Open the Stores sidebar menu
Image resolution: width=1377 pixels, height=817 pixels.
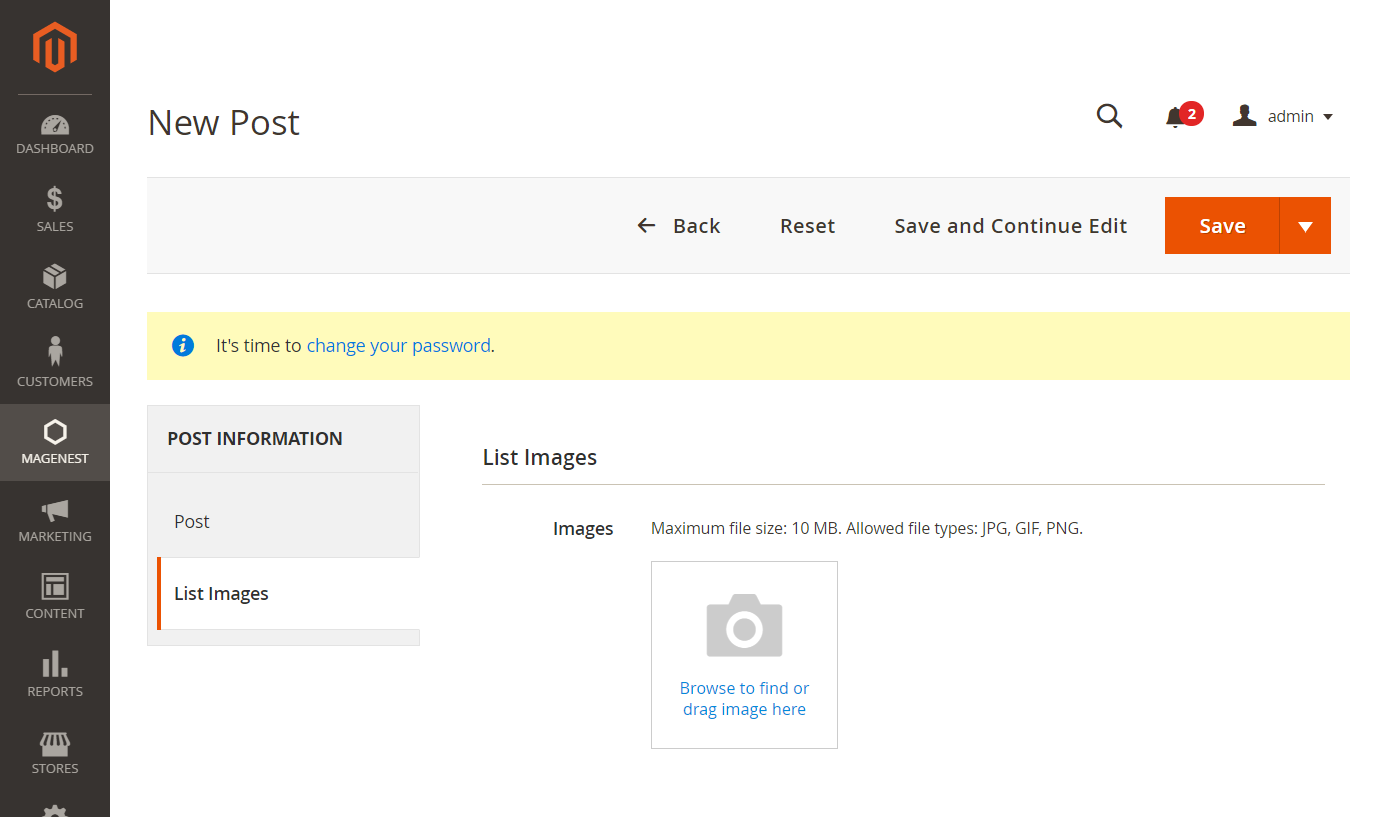tap(55, 752)
